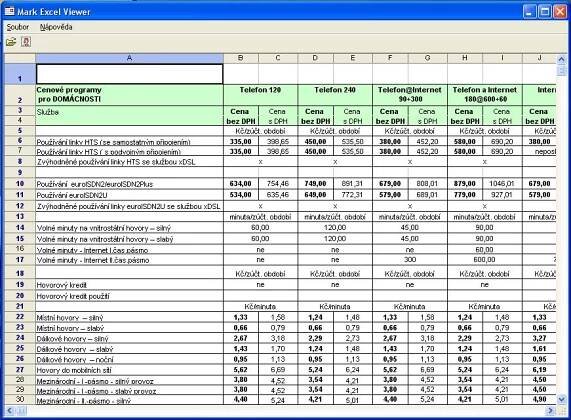Click 'Zvýhodněné používání linky HTS se službou xDSL'
Image resolution: width=571 pixels, height=420 pixels.
pos(116,162)
